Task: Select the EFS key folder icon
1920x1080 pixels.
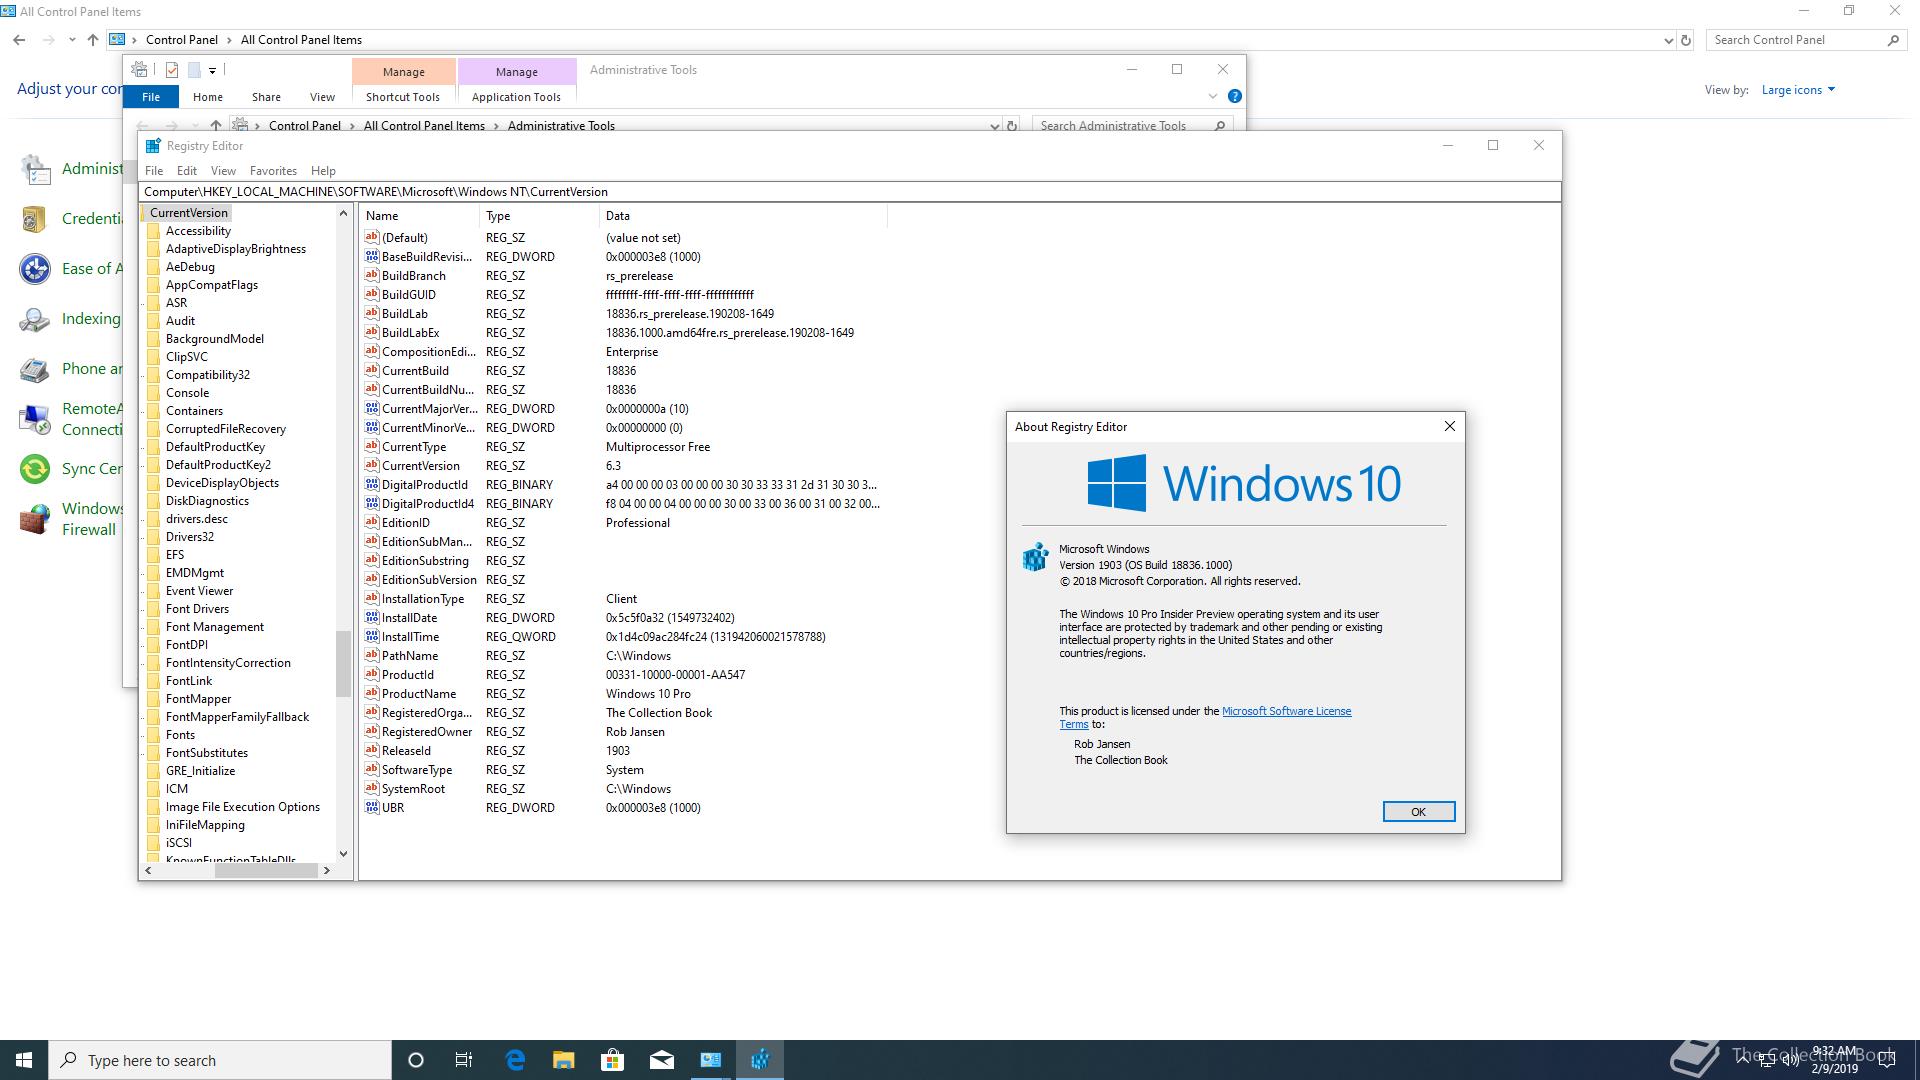Action: [153, 555]
